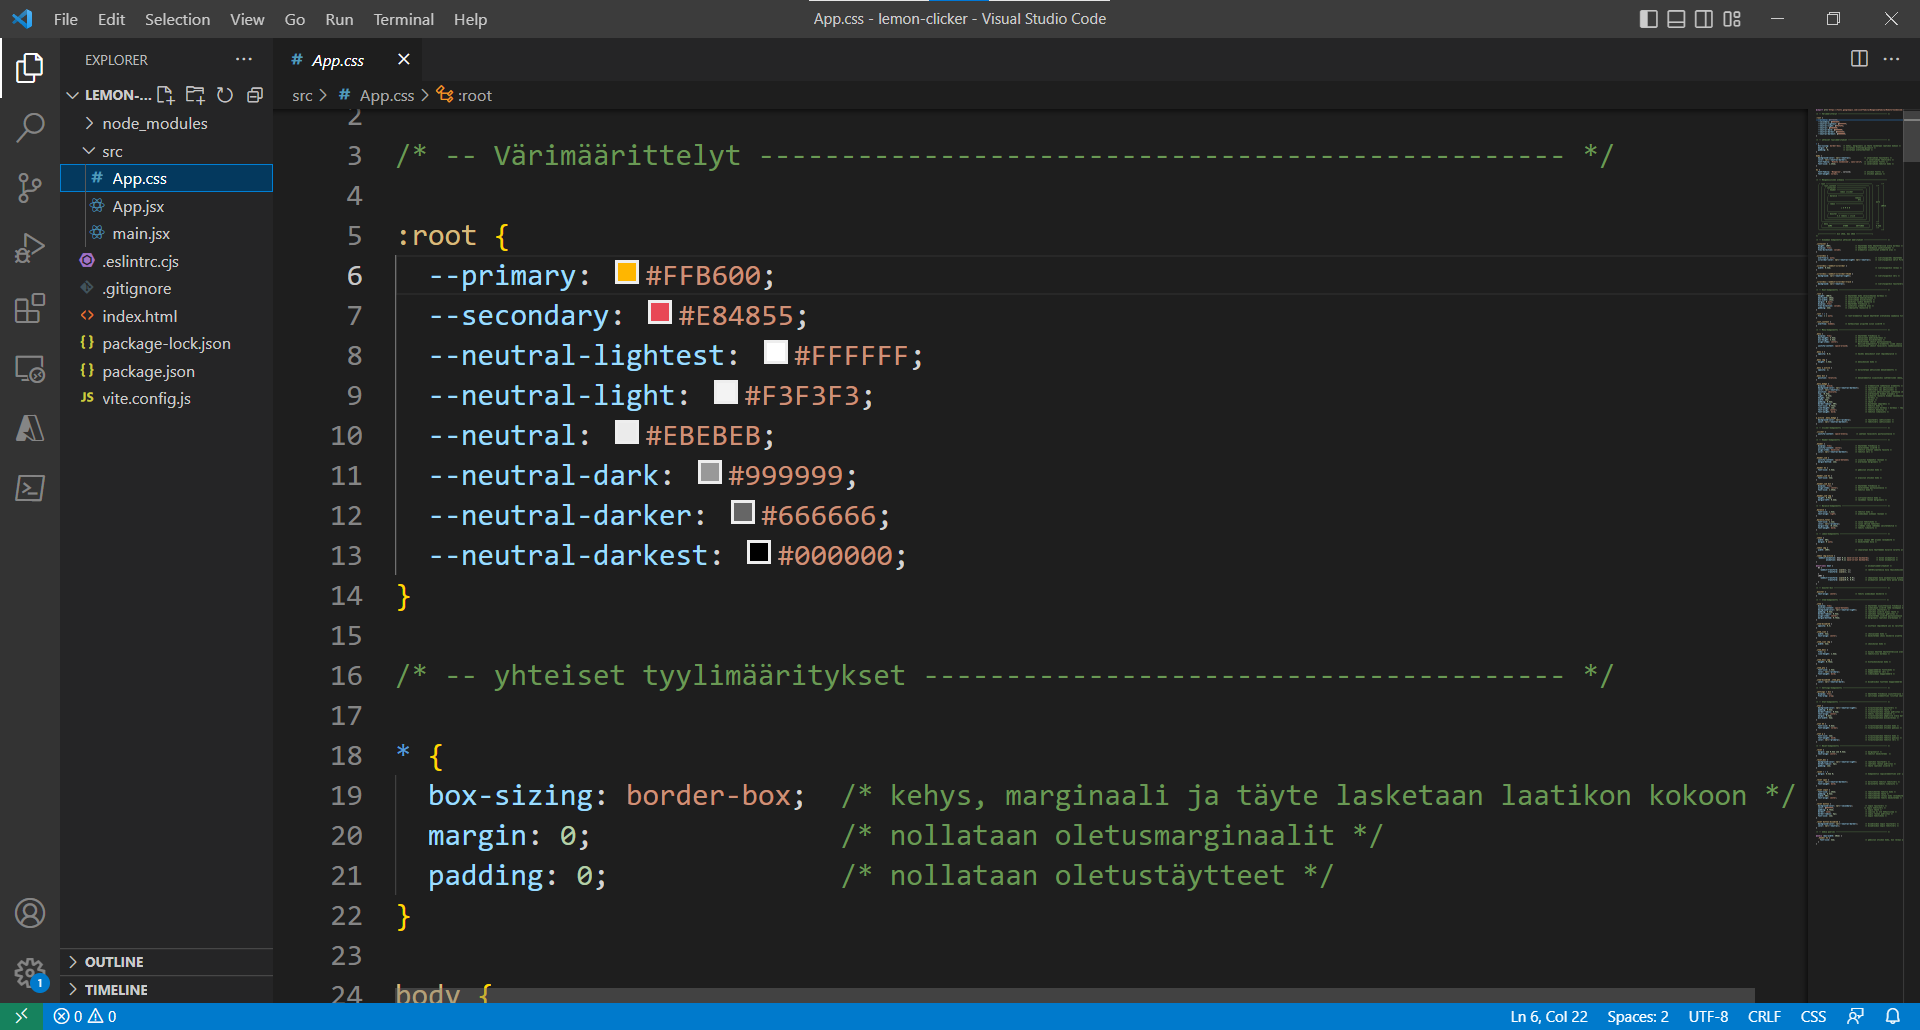Change CSS language mode

coord(1813,1016)
